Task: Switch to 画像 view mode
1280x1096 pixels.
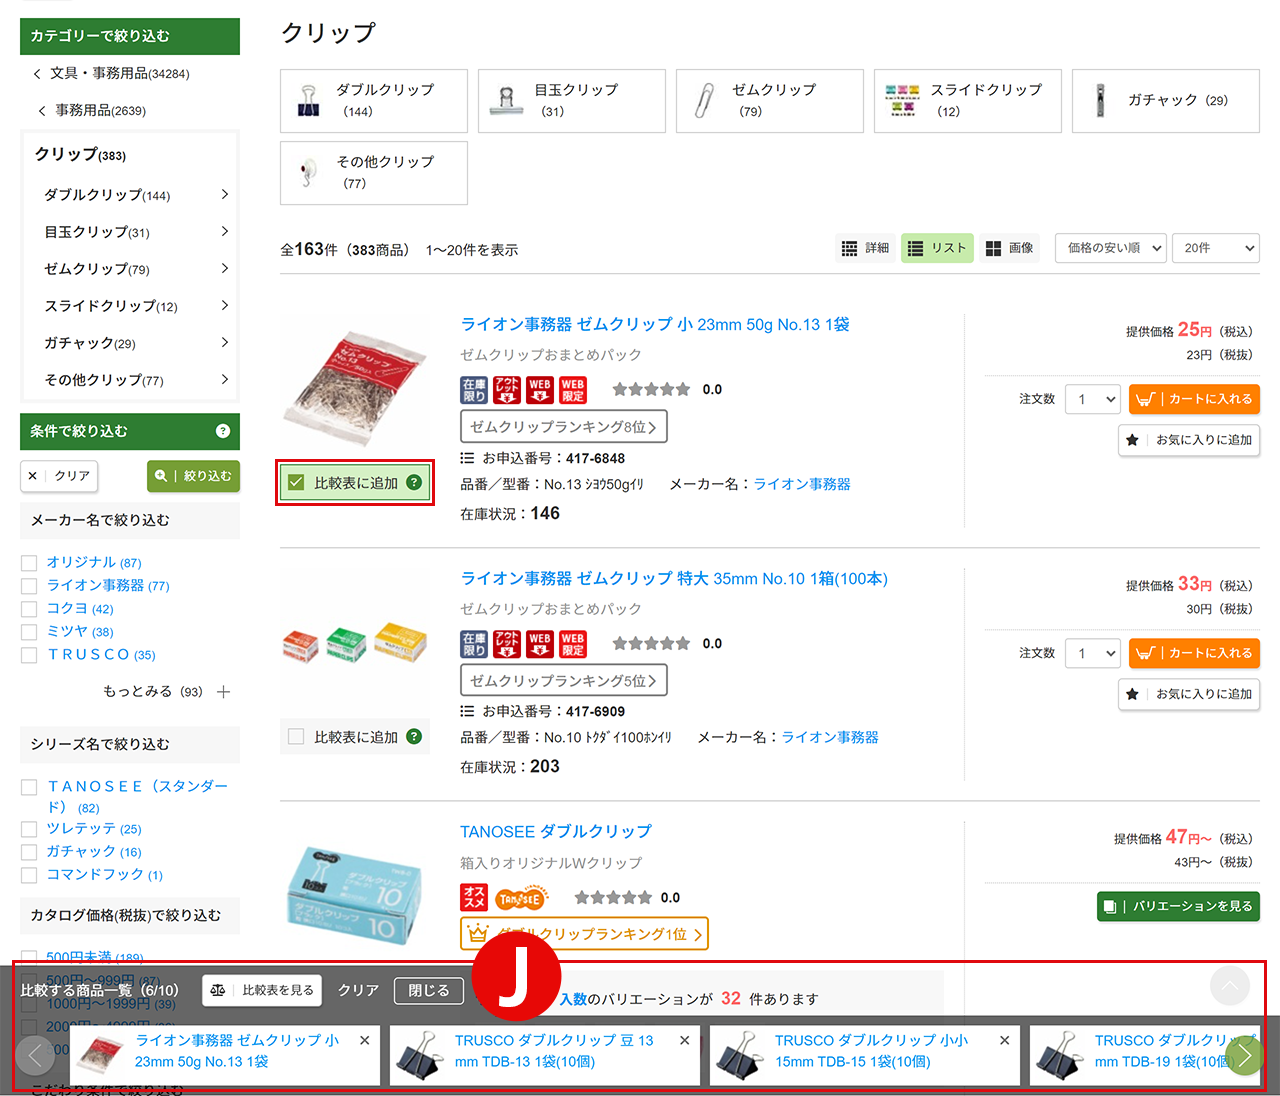Action: [x=1009, y=248]
